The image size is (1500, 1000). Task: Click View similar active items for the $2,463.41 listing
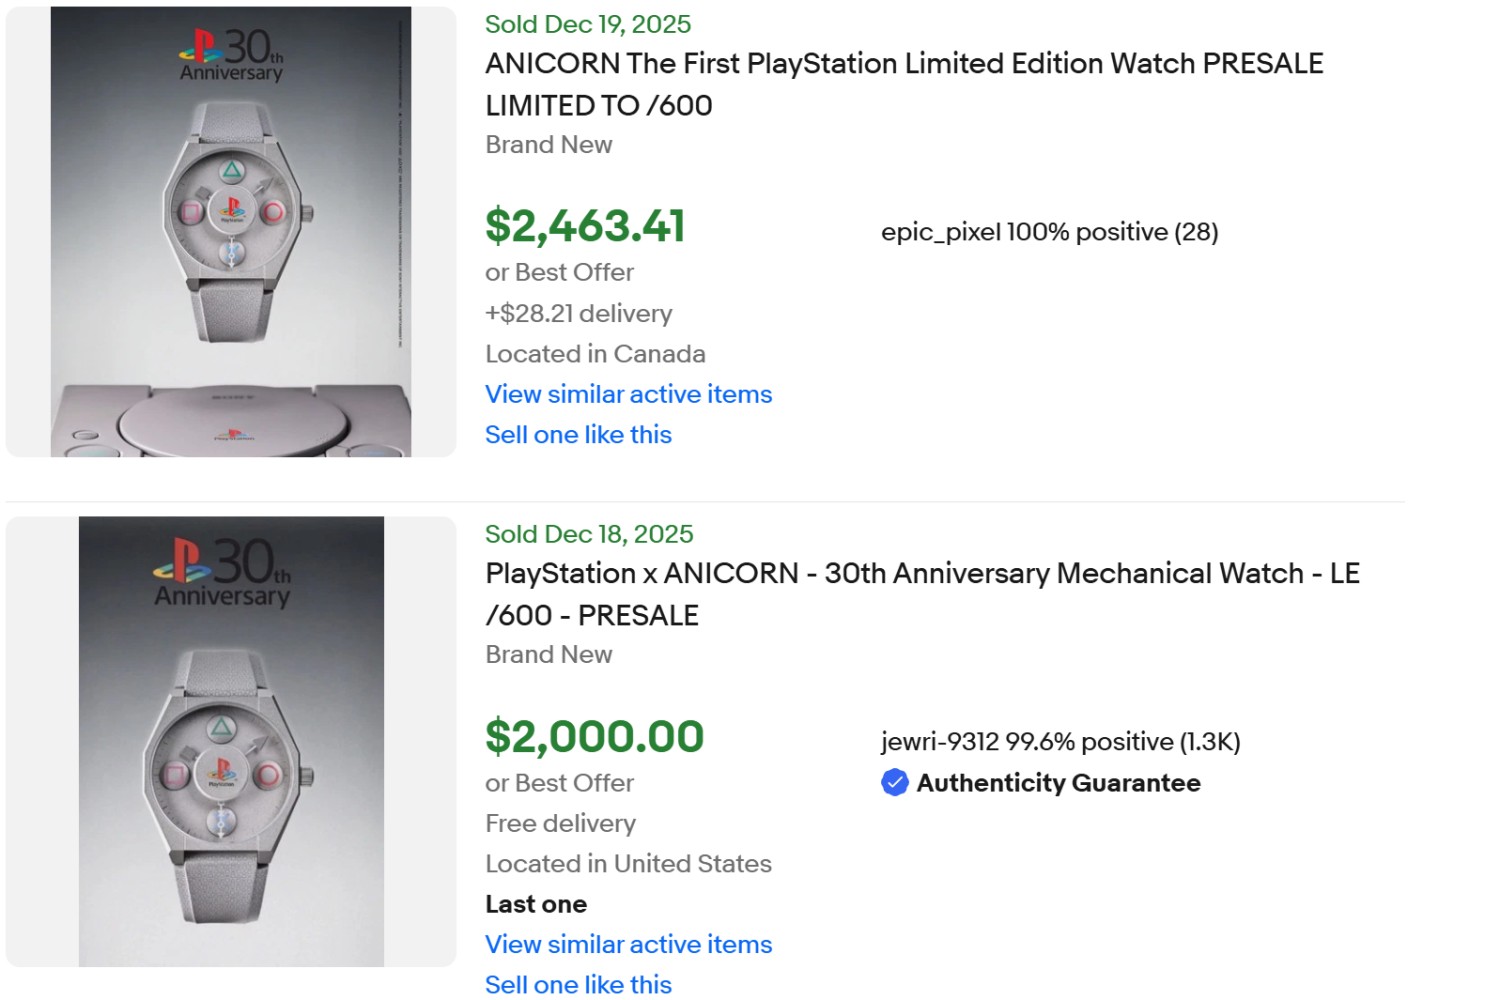coord(628,394)
